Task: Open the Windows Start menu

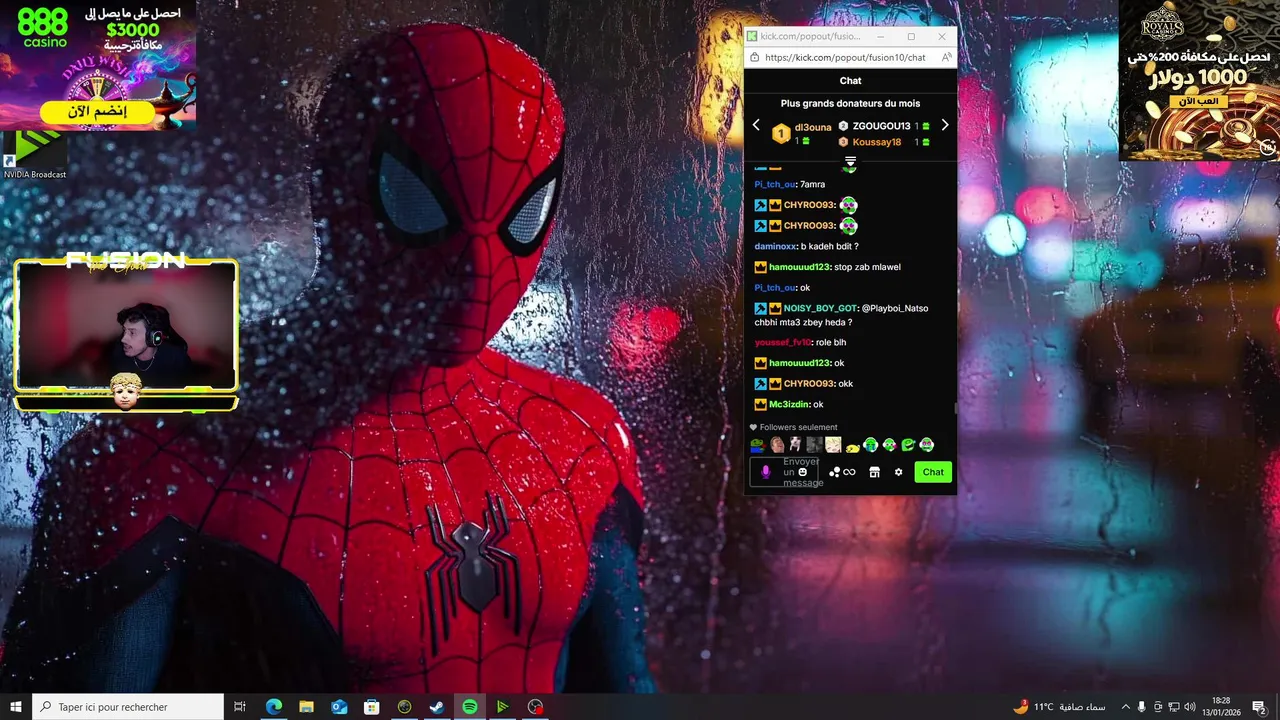Action: [16, 707]
